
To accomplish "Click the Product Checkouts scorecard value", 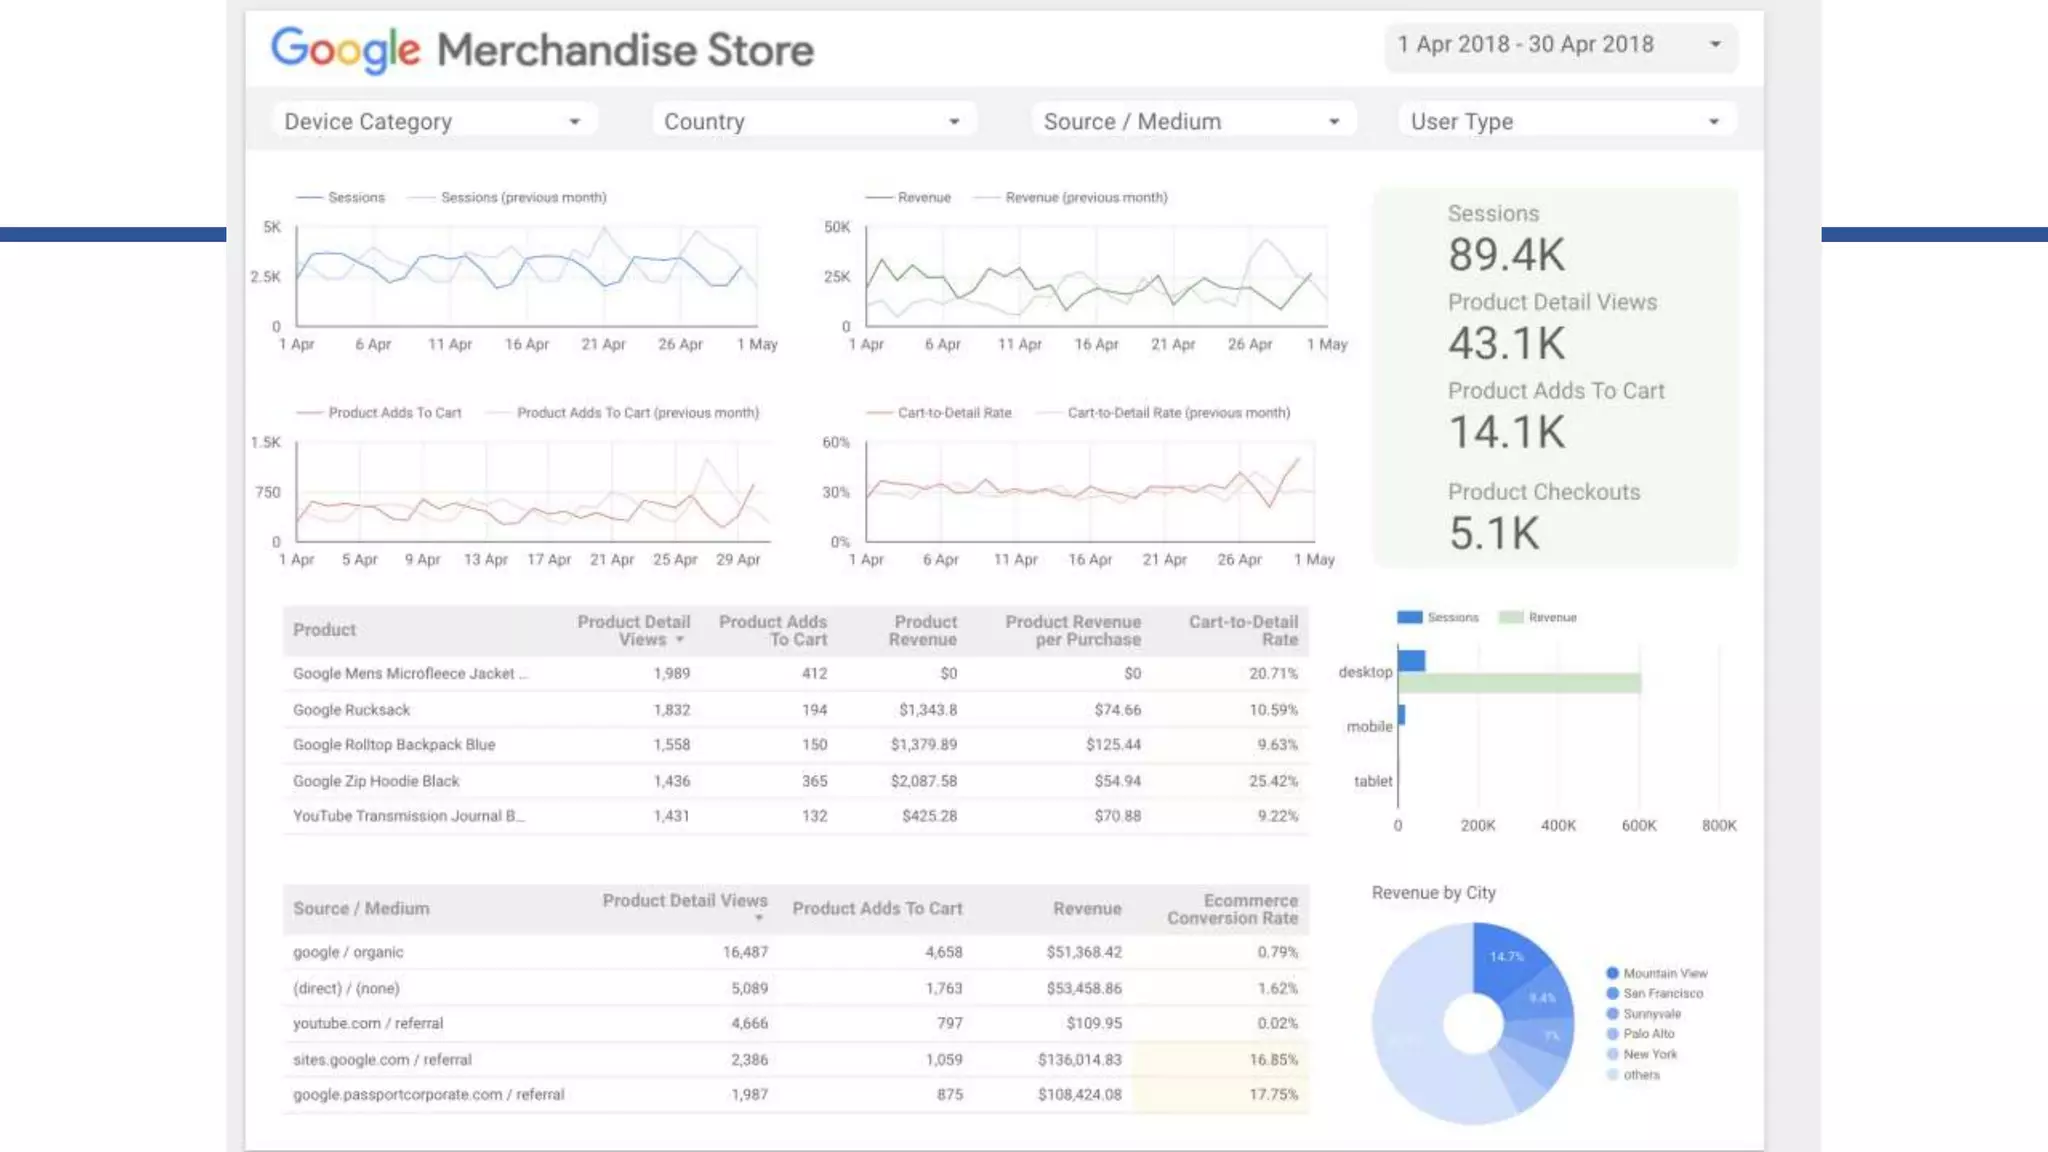I will [1494, 533].
